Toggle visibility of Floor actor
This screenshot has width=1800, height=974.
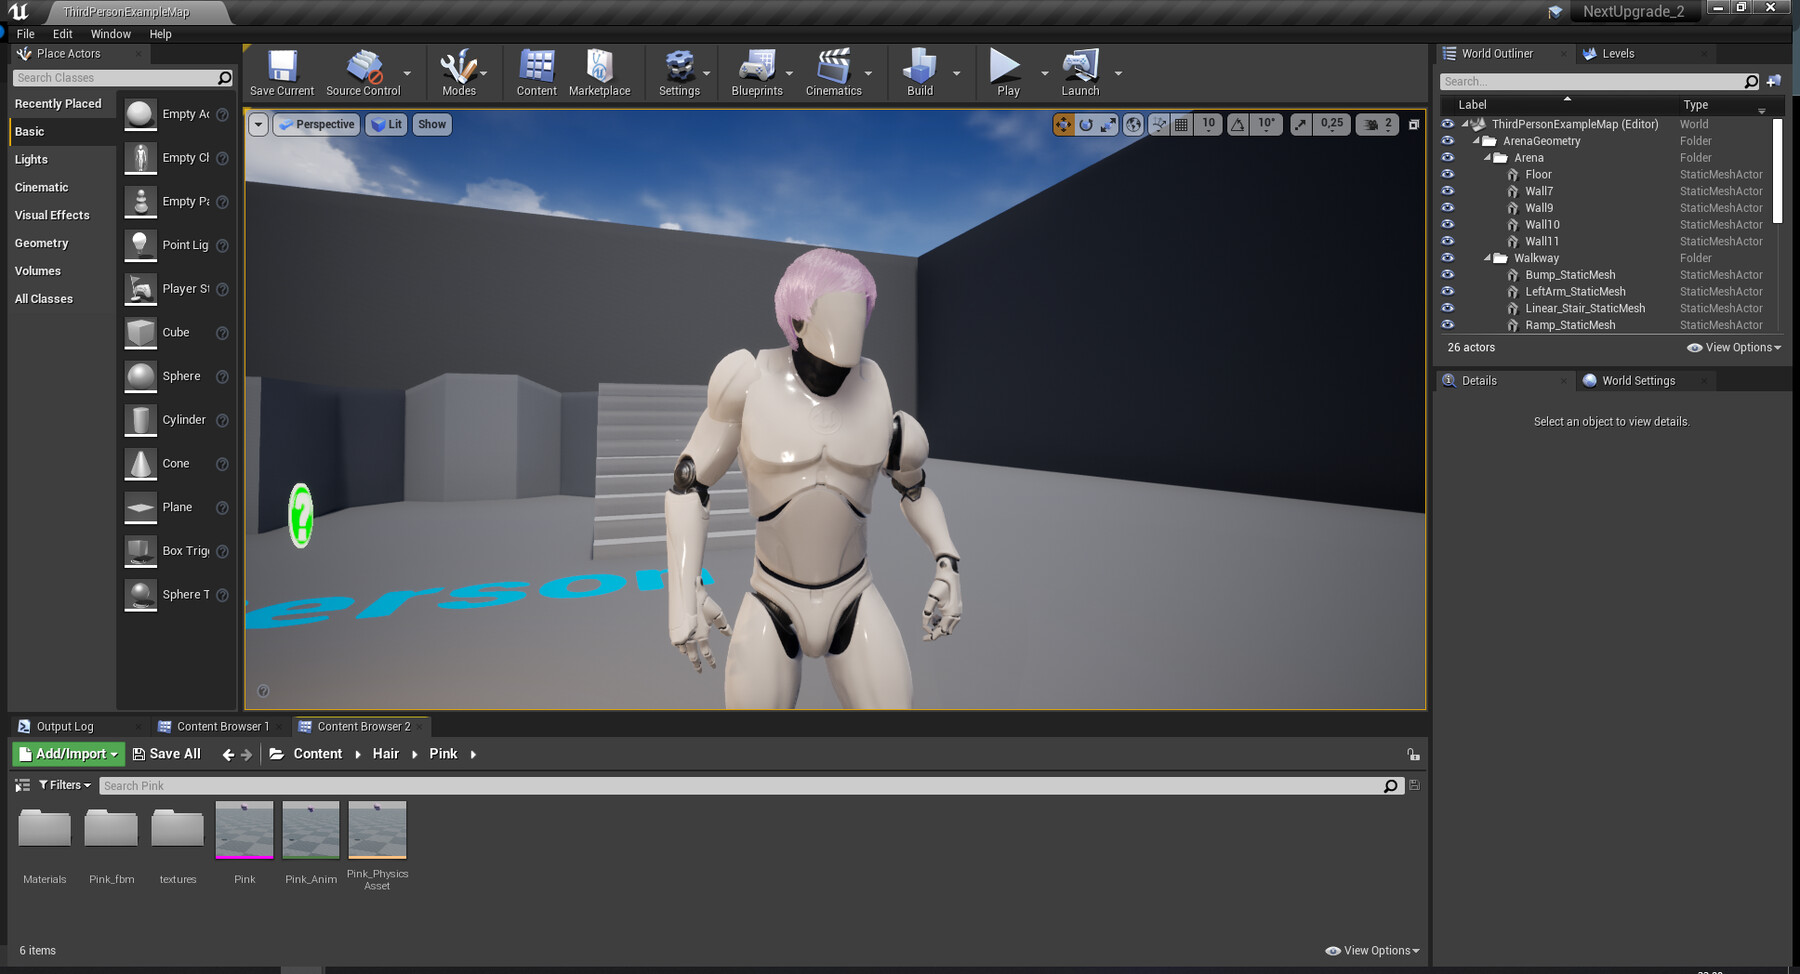point(1447,174)
